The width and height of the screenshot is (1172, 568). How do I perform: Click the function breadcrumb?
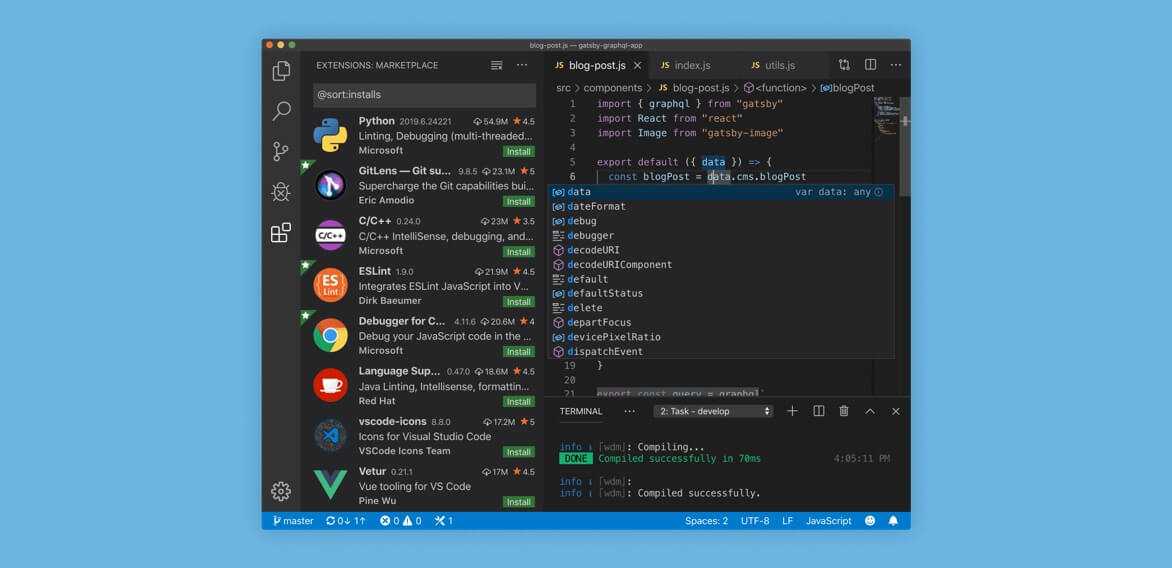coord(775,88)
